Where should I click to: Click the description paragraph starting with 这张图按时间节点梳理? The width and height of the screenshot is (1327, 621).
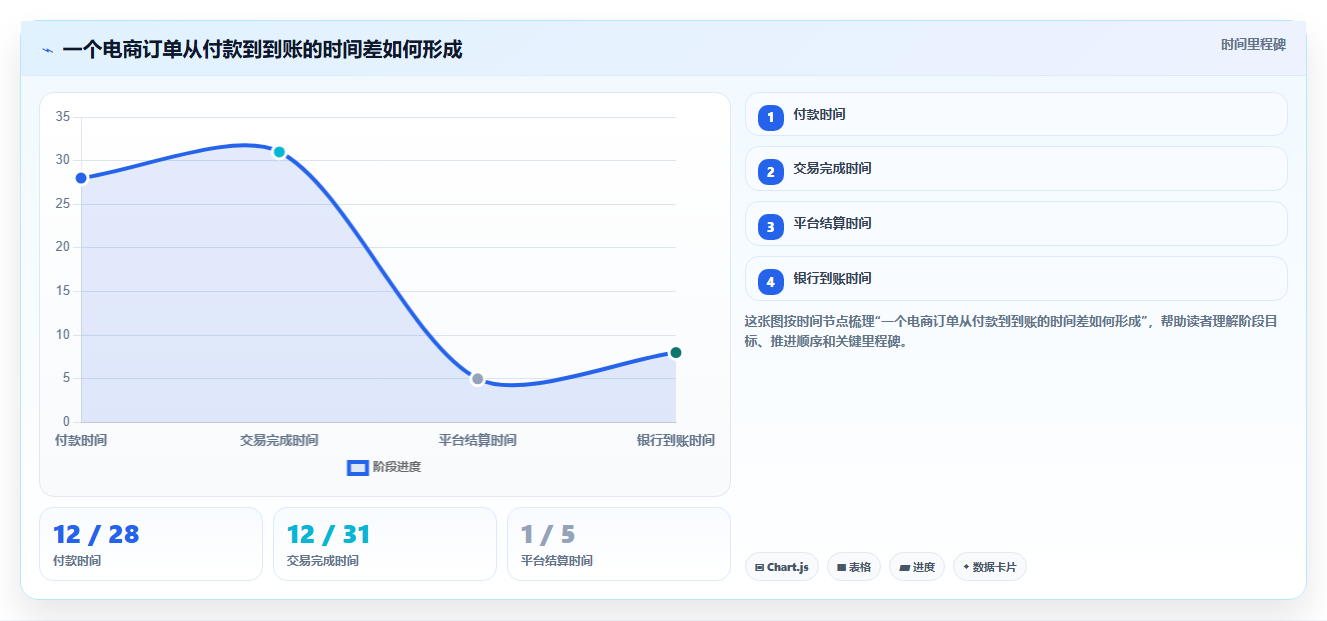1010,331
